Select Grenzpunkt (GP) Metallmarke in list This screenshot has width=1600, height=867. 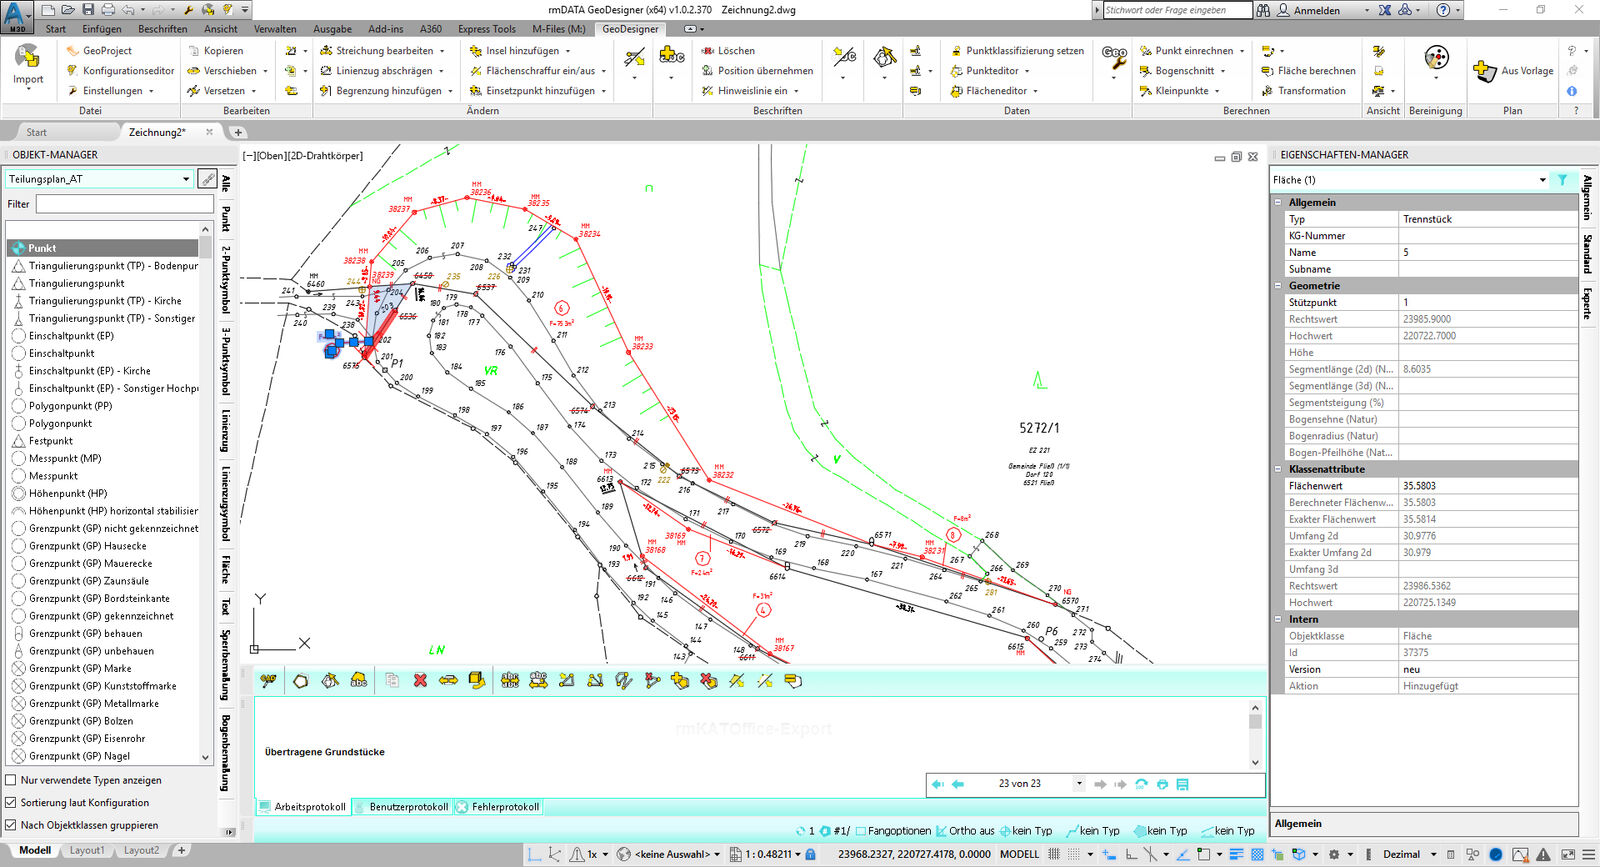(93, 704)
